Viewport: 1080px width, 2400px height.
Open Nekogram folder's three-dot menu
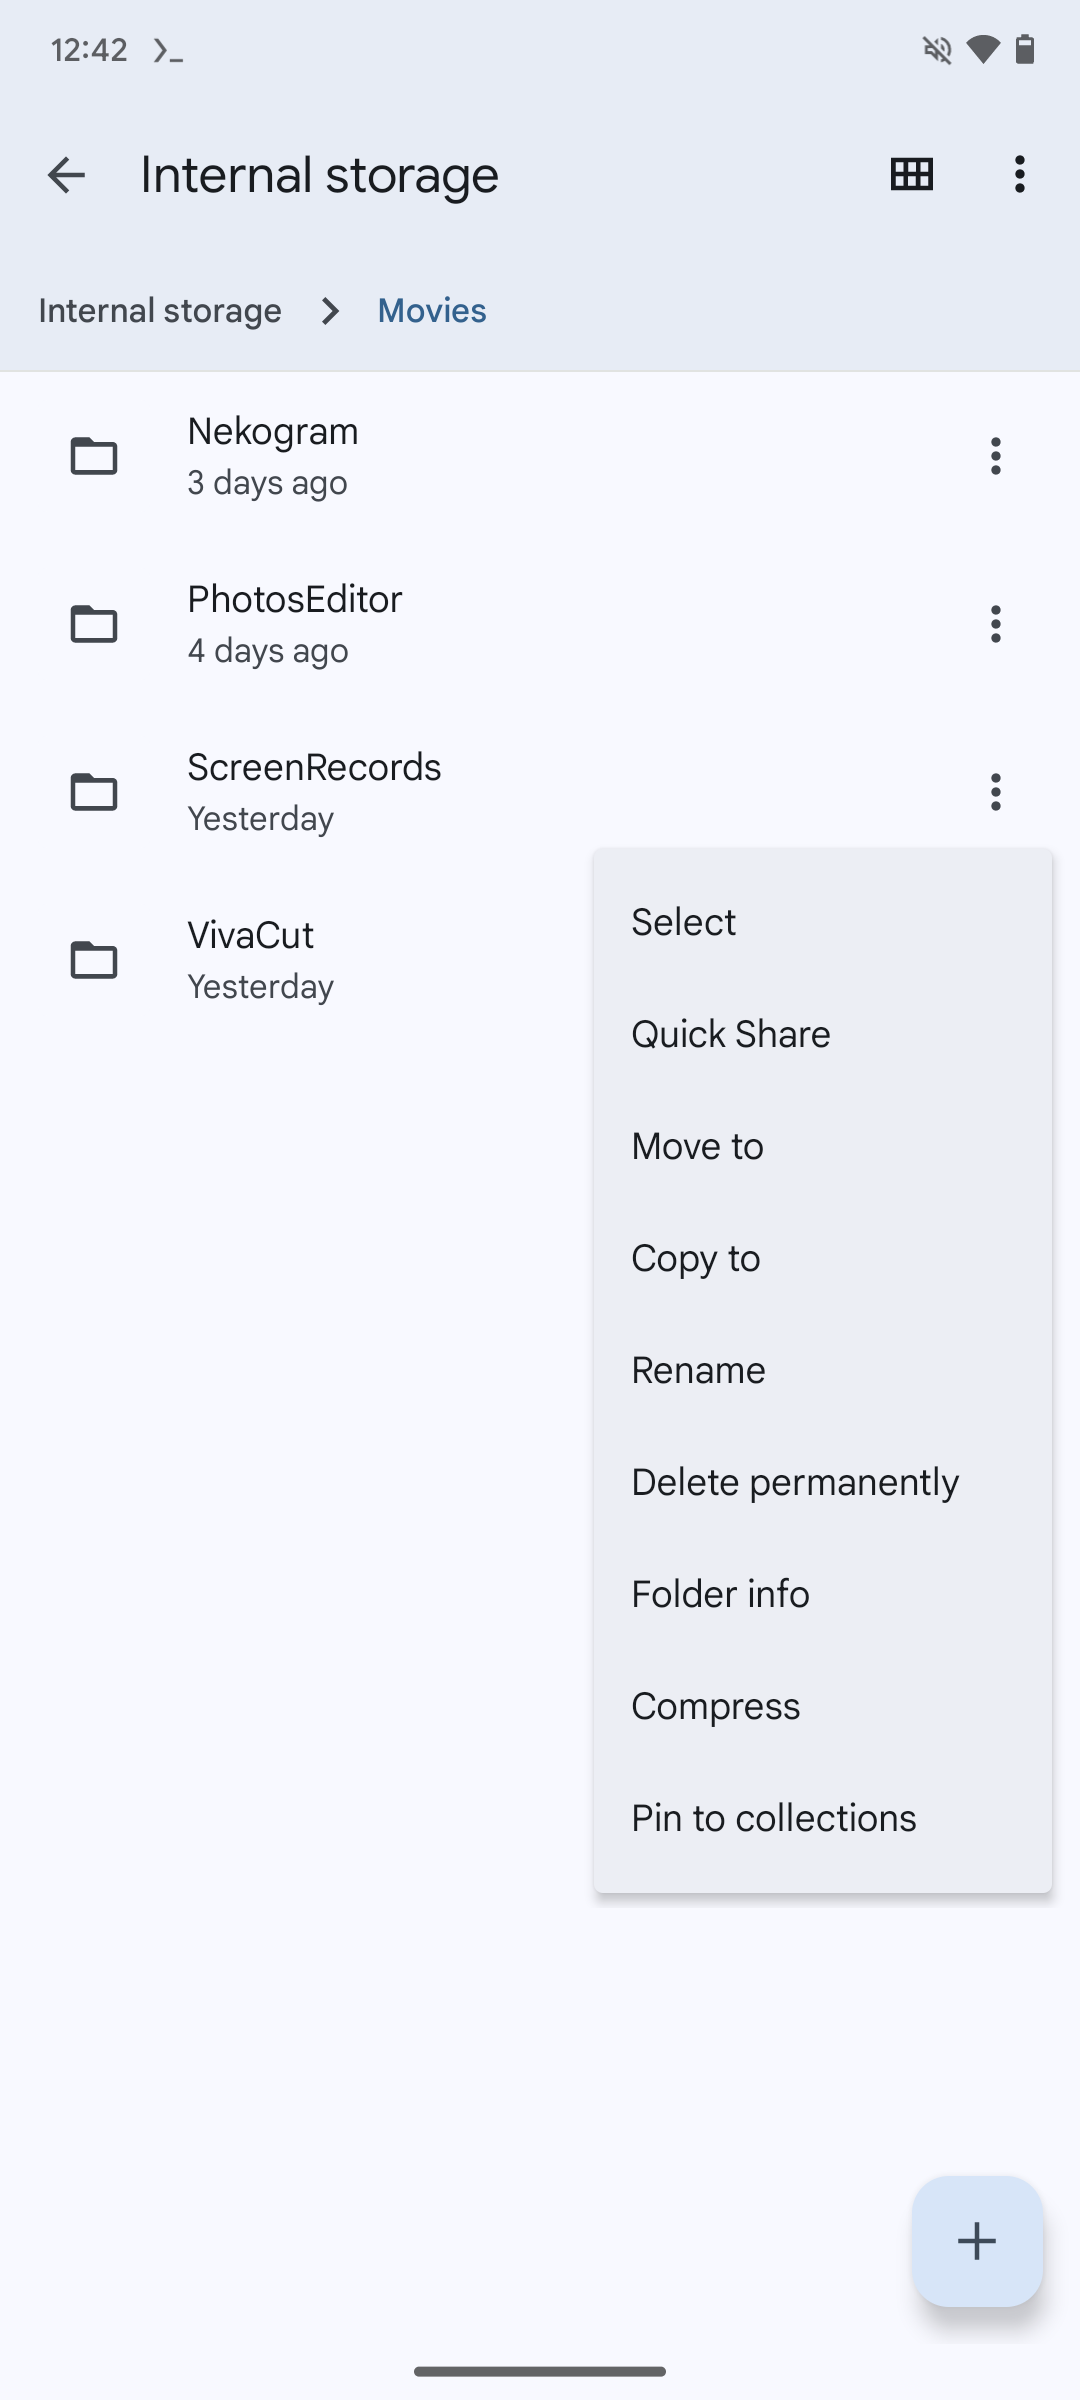[995, 456]
